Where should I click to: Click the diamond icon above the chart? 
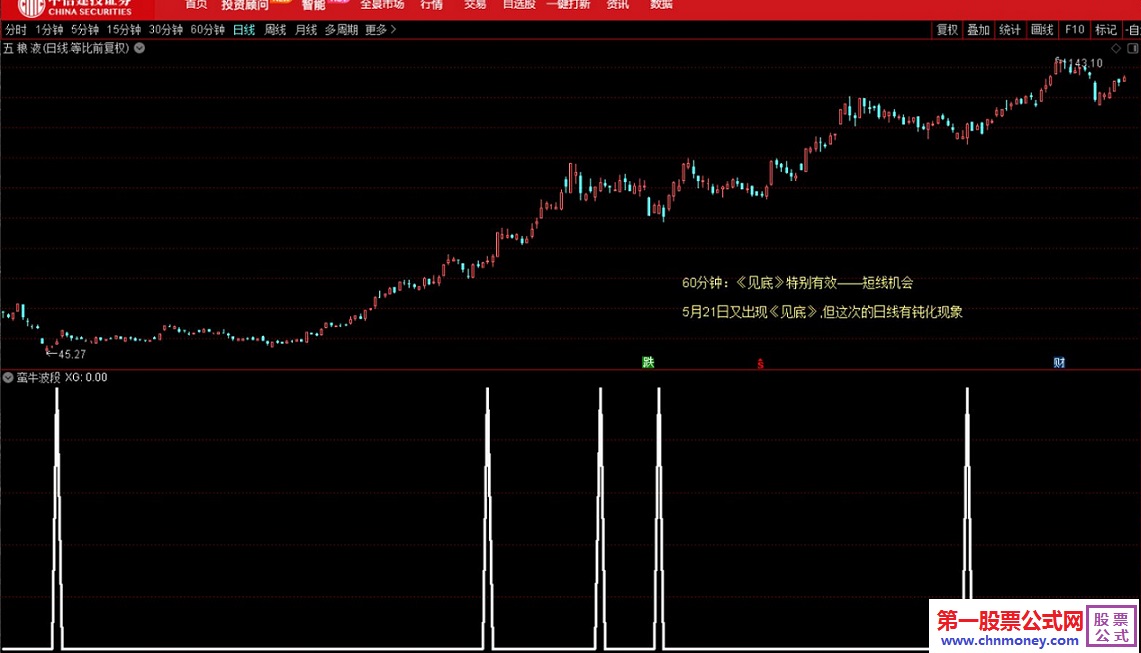tap(1116, 48)
